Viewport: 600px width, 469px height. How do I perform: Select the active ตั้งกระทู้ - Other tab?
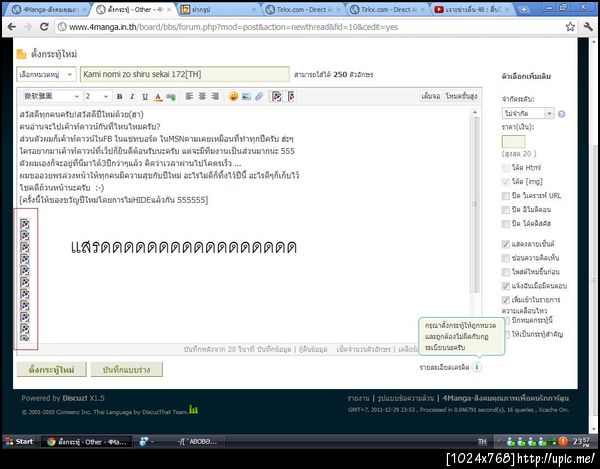[134, 10]
